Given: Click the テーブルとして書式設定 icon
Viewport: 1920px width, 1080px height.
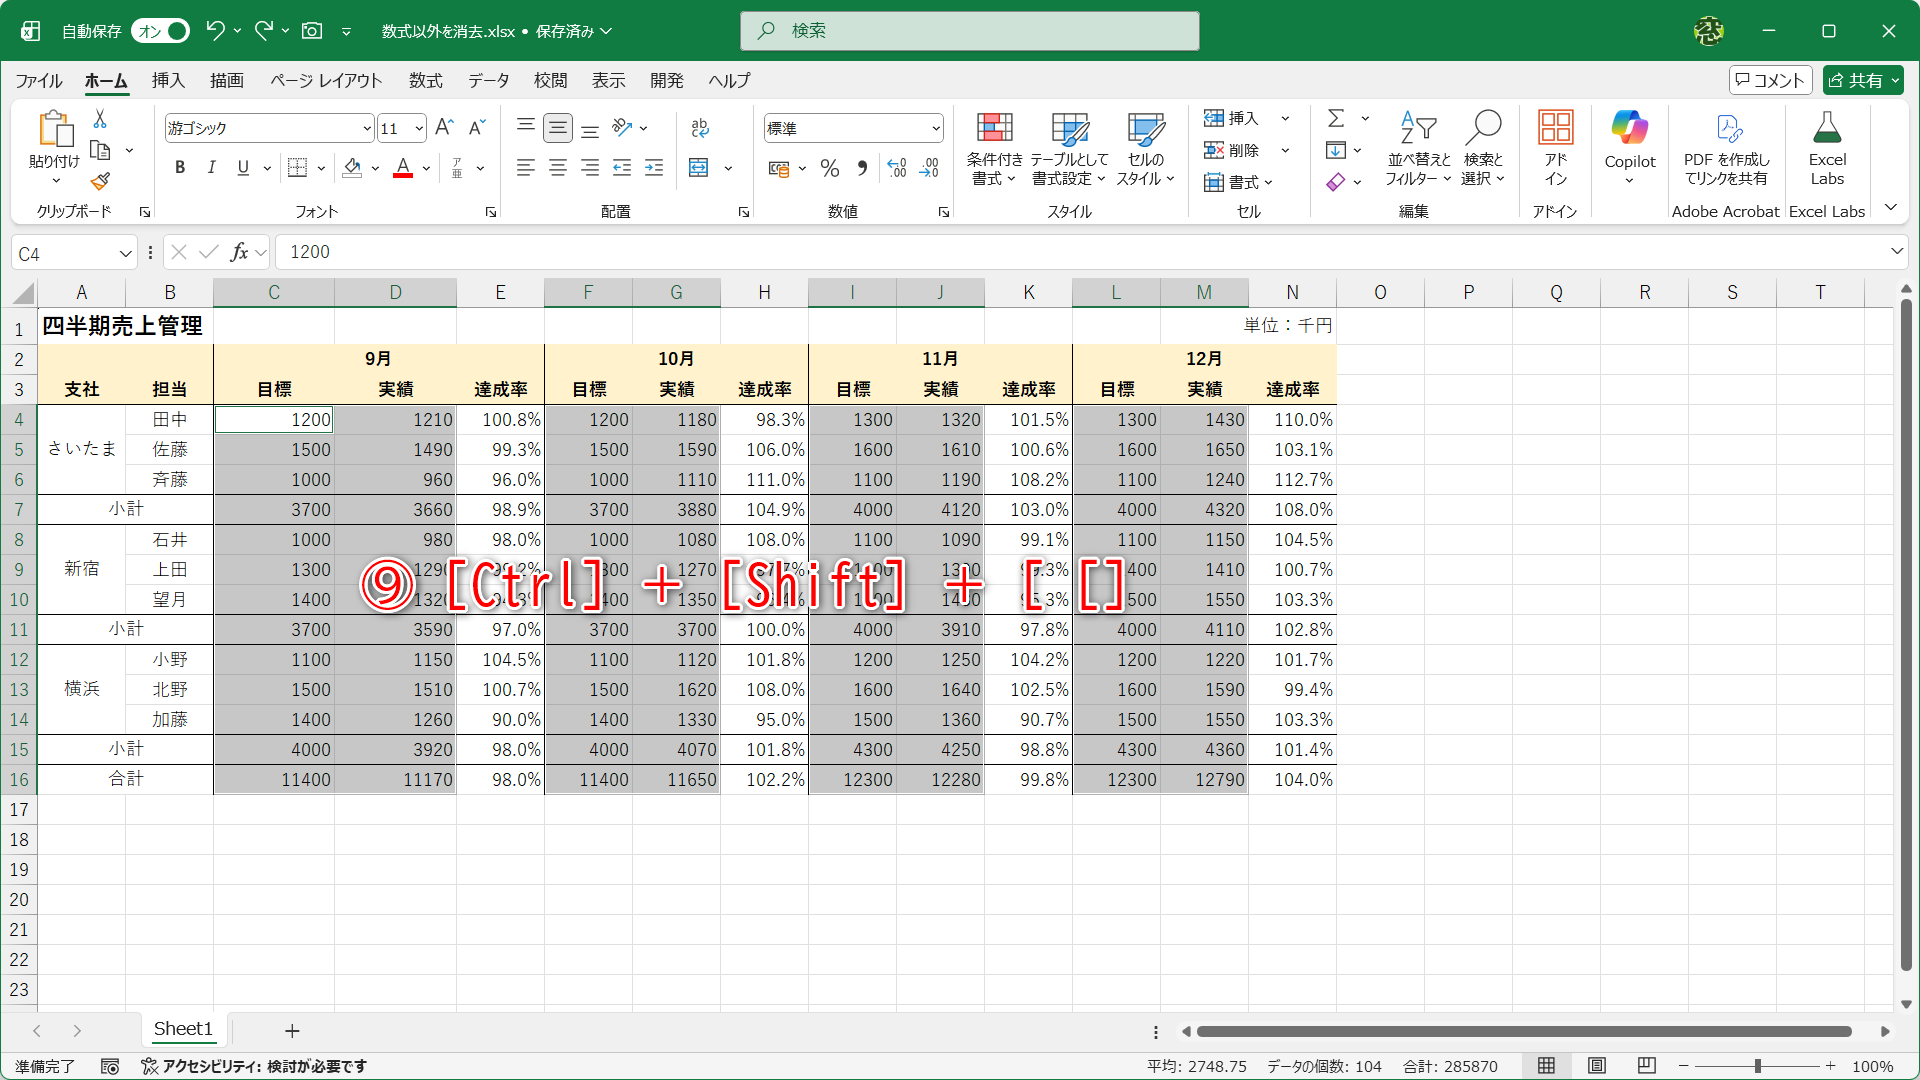Looking at the screenshot, I should pos(1068,148).
